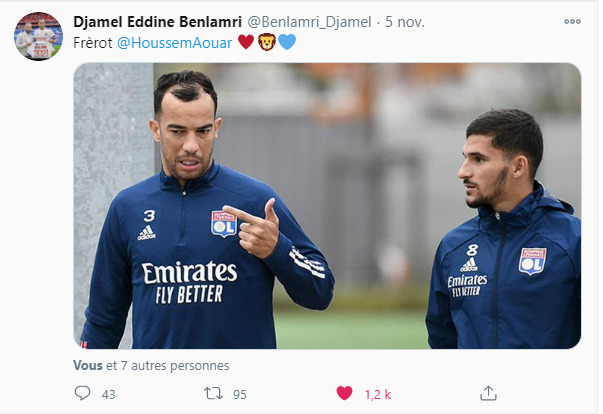
Task: Open the @Benlamri_Djamel handle link
Action: pyautogui.click(x=309, y=22)
